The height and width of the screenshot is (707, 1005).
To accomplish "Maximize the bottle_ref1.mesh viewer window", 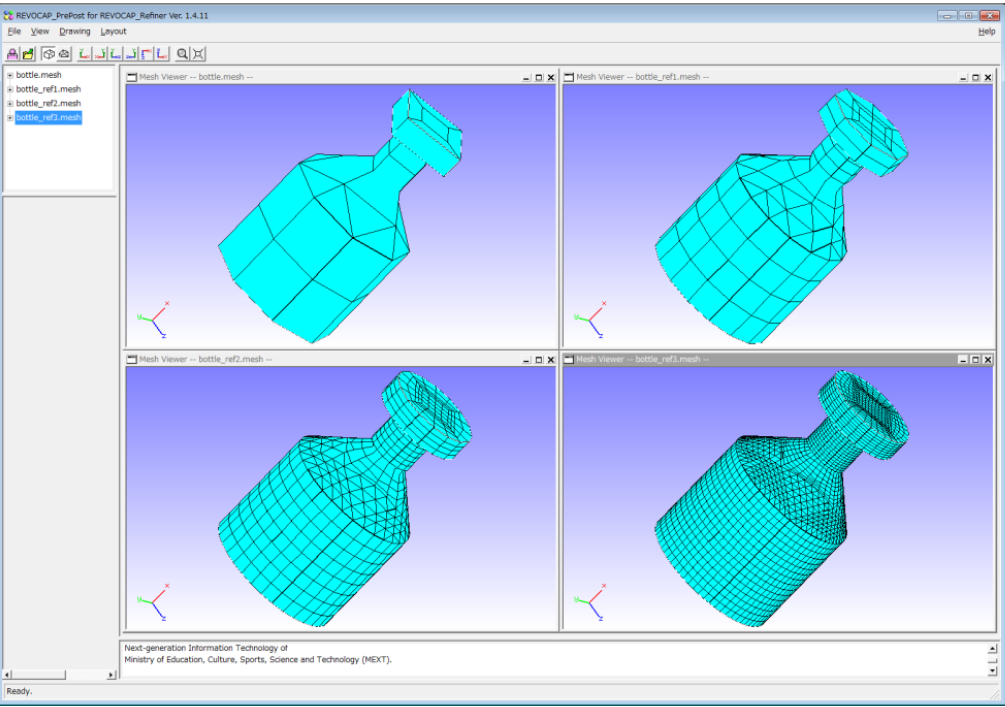I will pyautogui.click(x=975, y=77).
